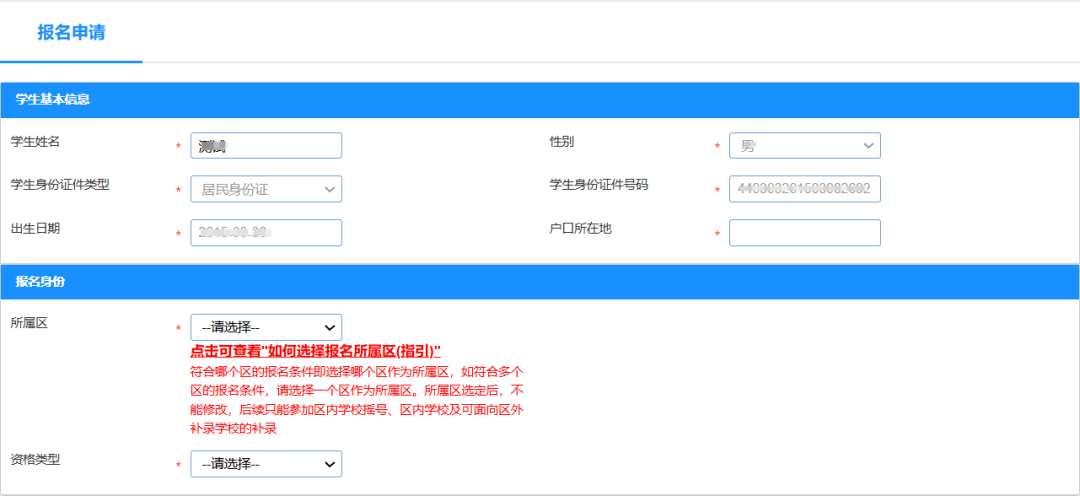This screenshot has height=496, width=1080.
Task: Open the 性别 dropdown showing 男
Action: (804, 146)
